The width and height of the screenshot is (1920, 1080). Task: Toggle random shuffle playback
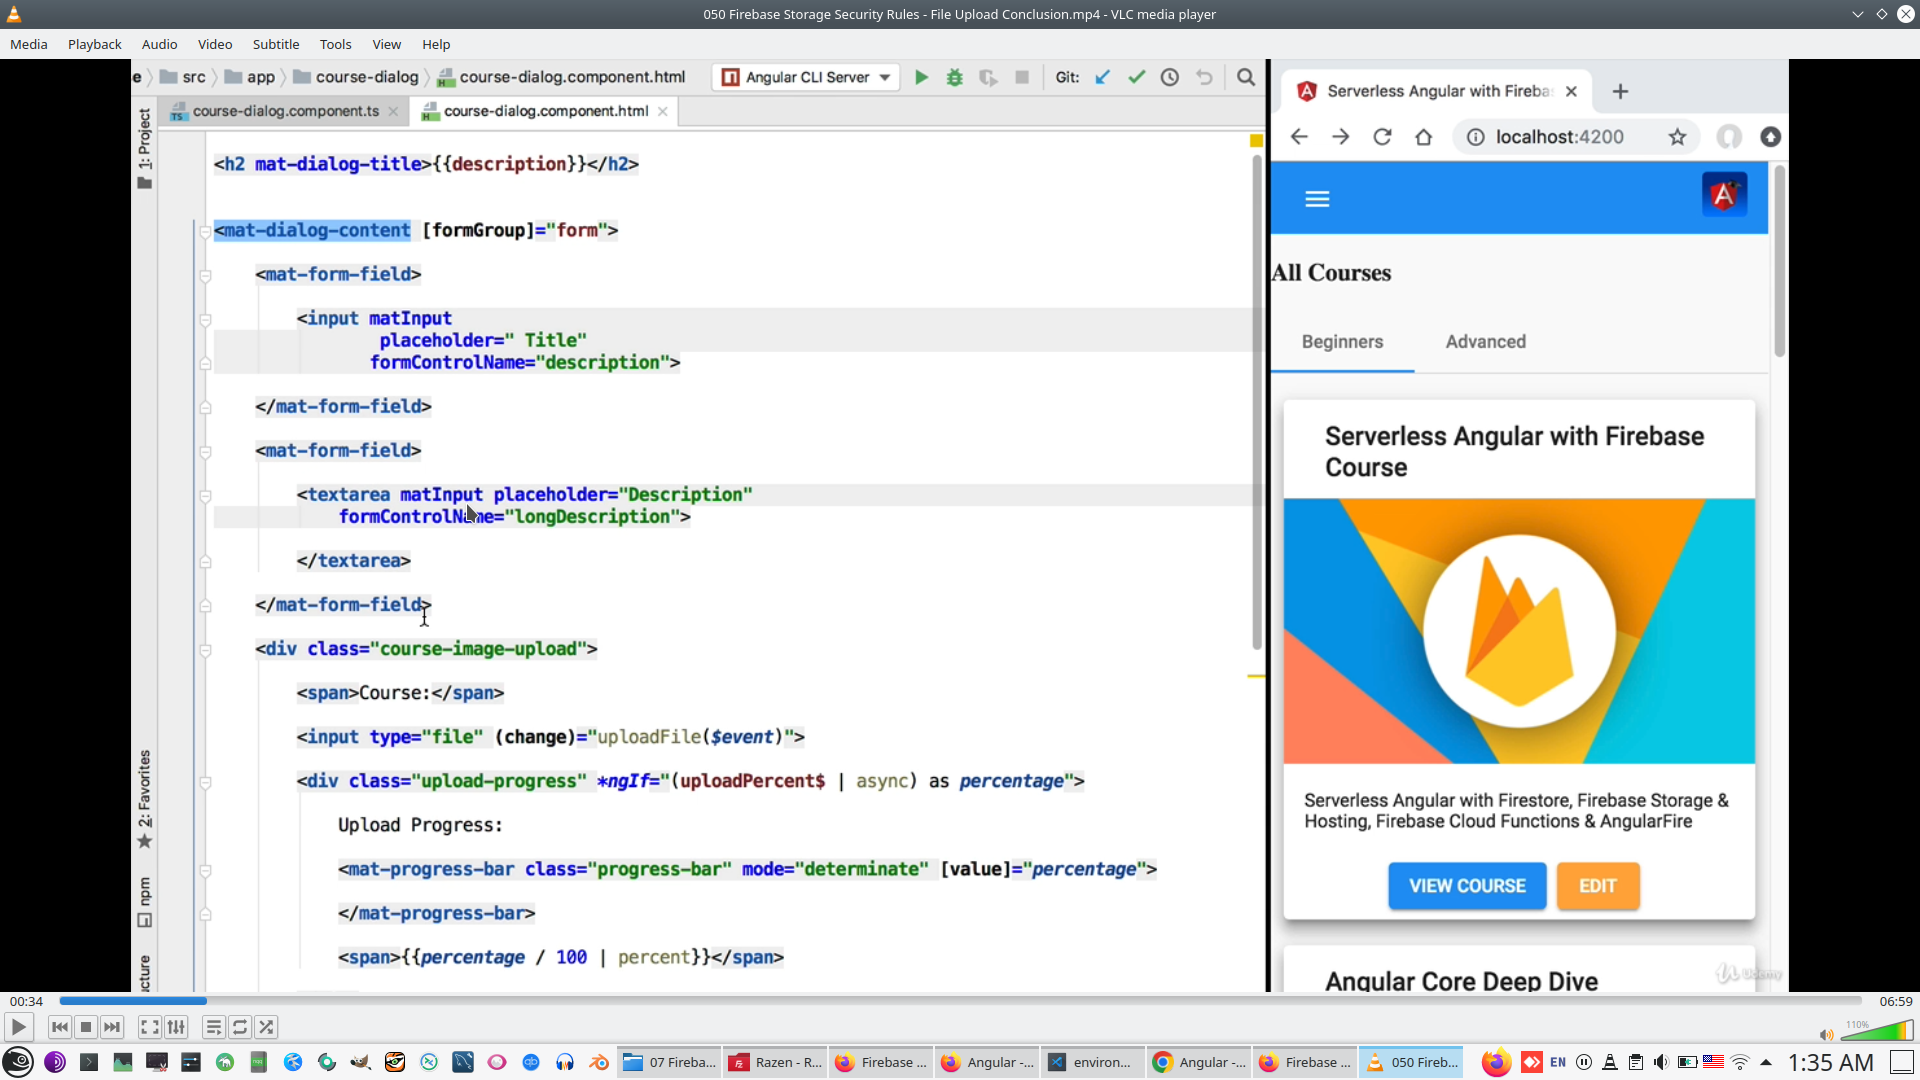point(266,1027)
